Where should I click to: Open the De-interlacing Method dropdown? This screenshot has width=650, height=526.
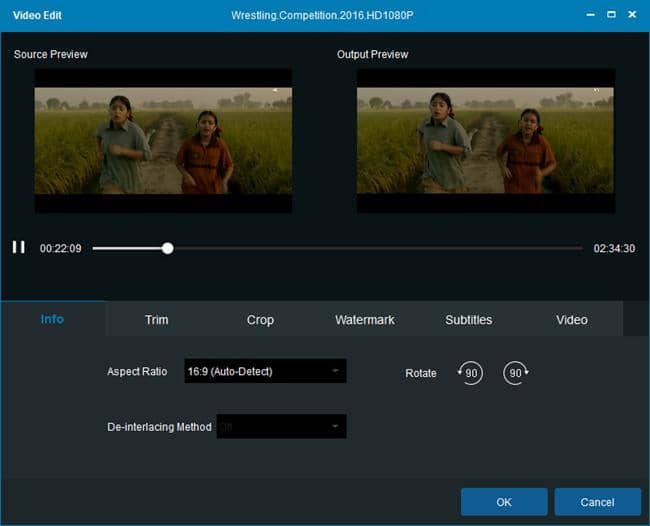coord(281,426)
